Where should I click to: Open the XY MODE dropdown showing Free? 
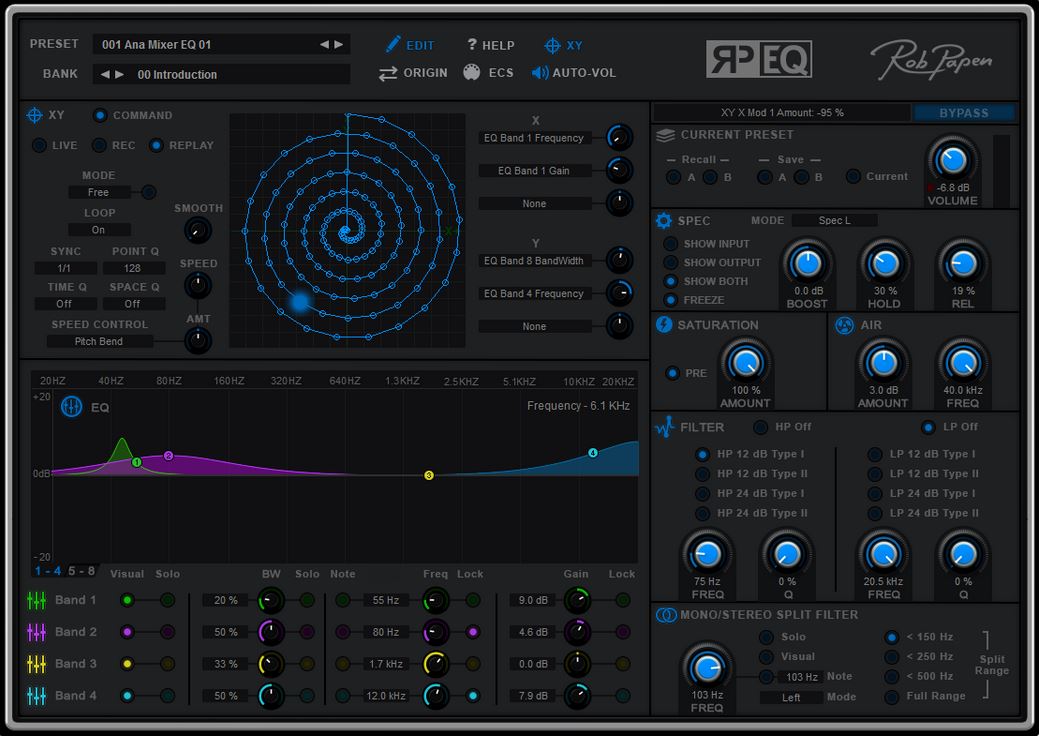pyautogui.click(x=98, y=191)
